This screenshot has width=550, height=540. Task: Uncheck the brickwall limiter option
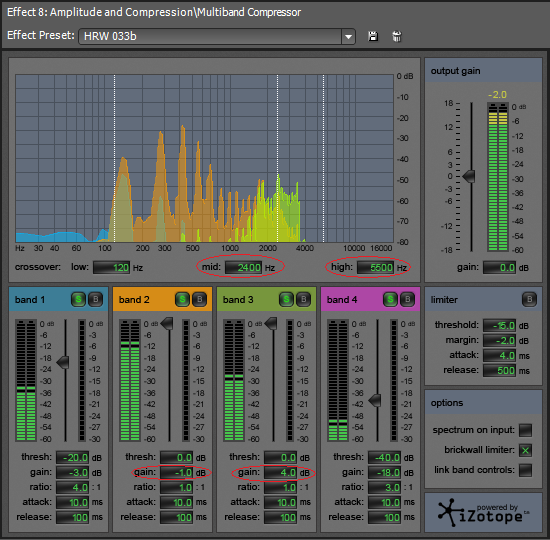[x=525, y=450]
